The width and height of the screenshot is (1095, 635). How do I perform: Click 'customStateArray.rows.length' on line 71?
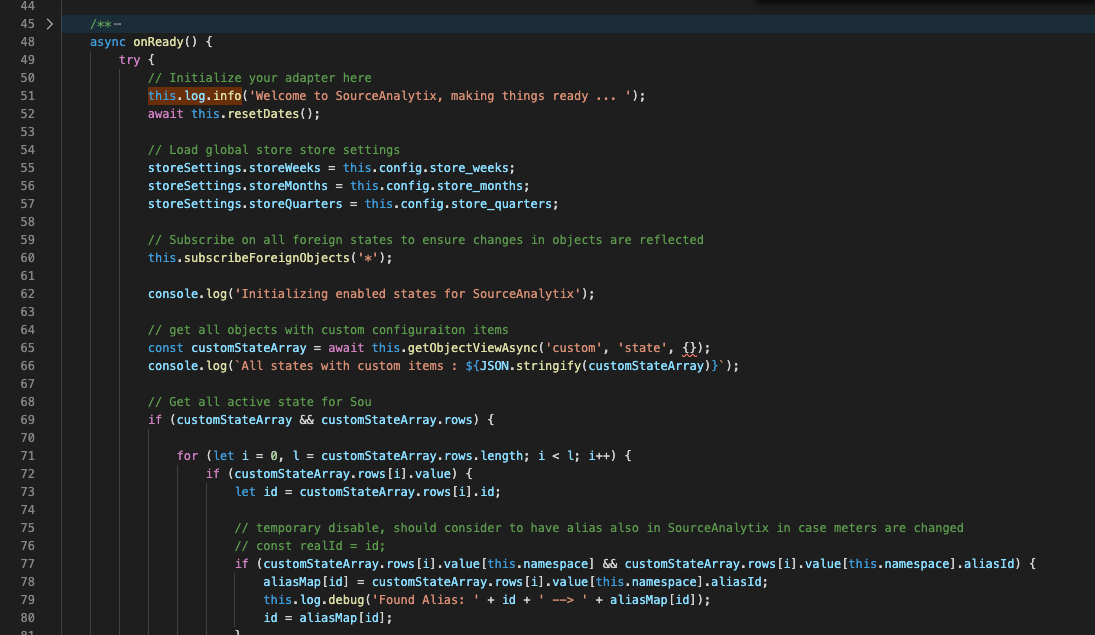[422, 456]
